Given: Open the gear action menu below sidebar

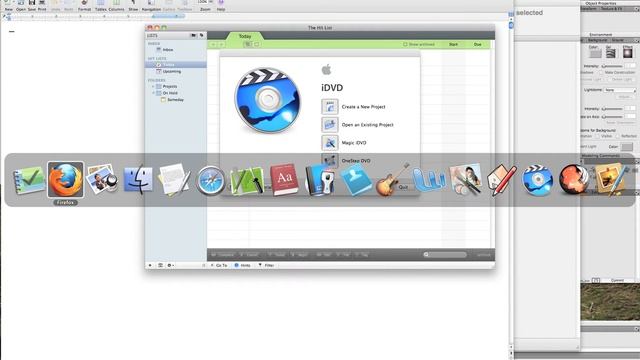Looking at the screenshot, I should click(170, 265).
